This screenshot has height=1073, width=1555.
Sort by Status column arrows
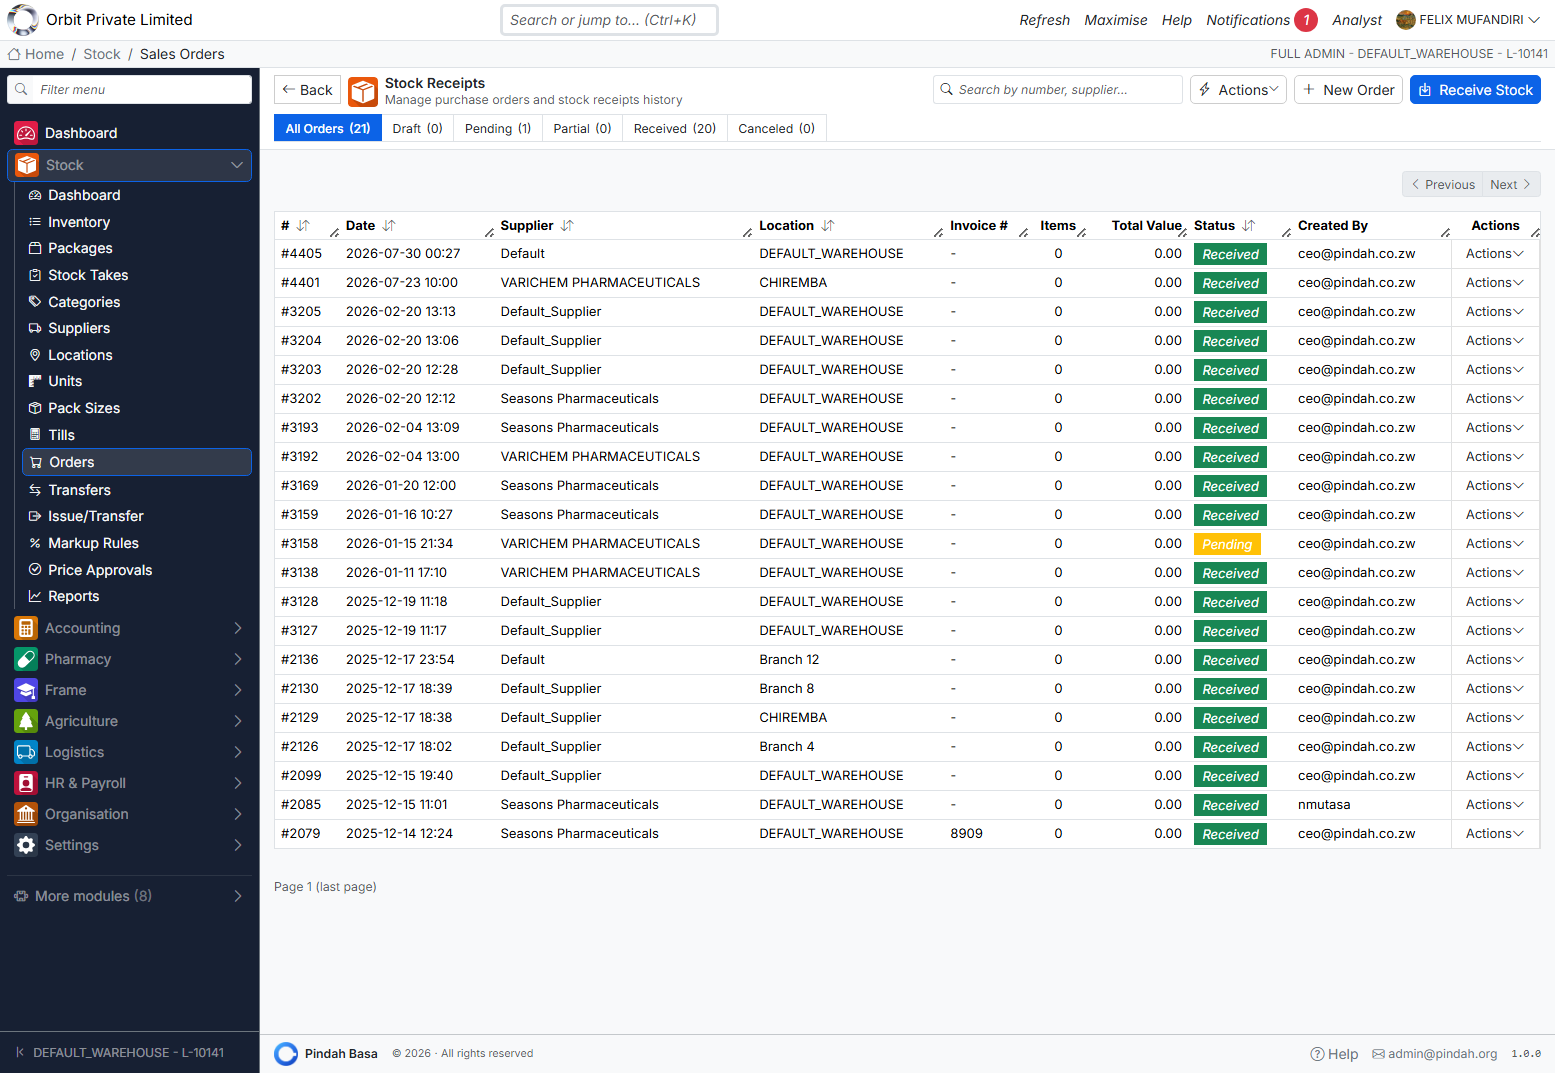tap(1248, 226)
